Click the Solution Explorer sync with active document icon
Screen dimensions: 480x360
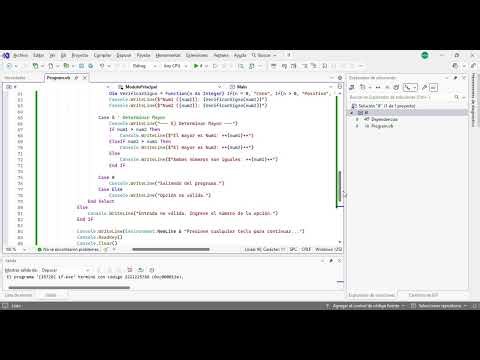[378, 88]
